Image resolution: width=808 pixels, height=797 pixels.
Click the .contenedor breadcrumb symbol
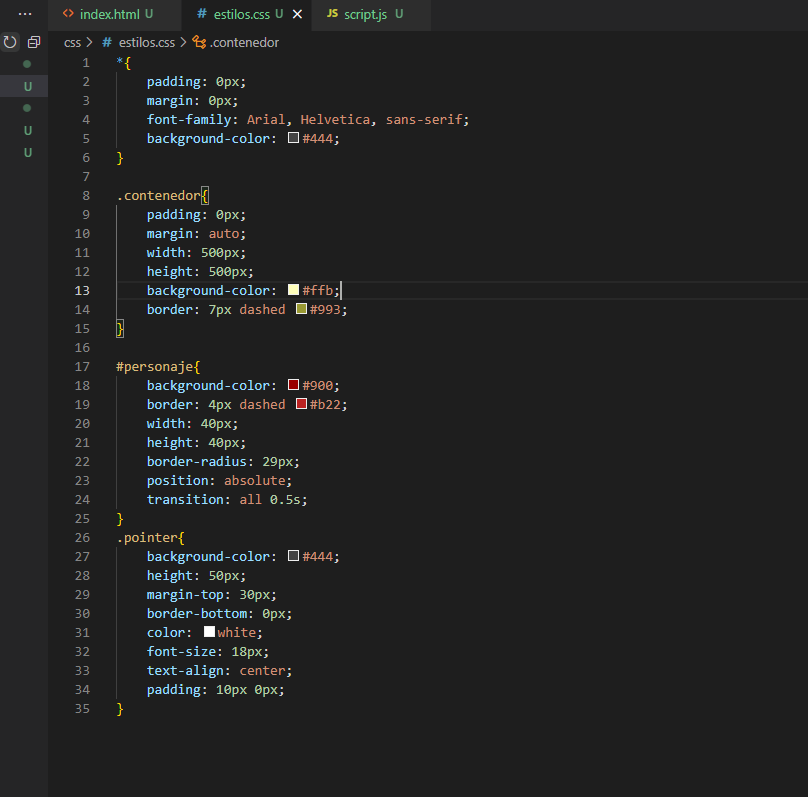pyautogui.click(x=244, y=43)
